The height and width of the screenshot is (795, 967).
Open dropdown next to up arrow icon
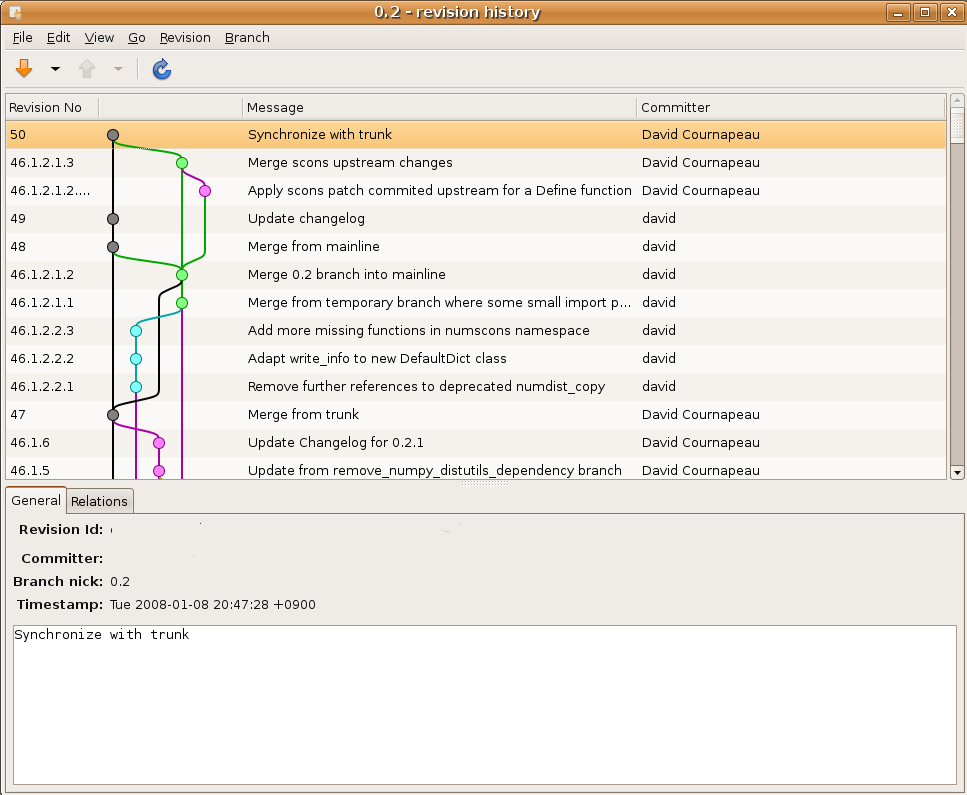(x=118, y=69)
